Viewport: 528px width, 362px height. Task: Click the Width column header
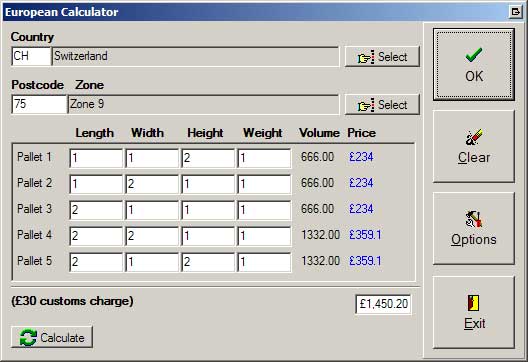coord(147,133)
